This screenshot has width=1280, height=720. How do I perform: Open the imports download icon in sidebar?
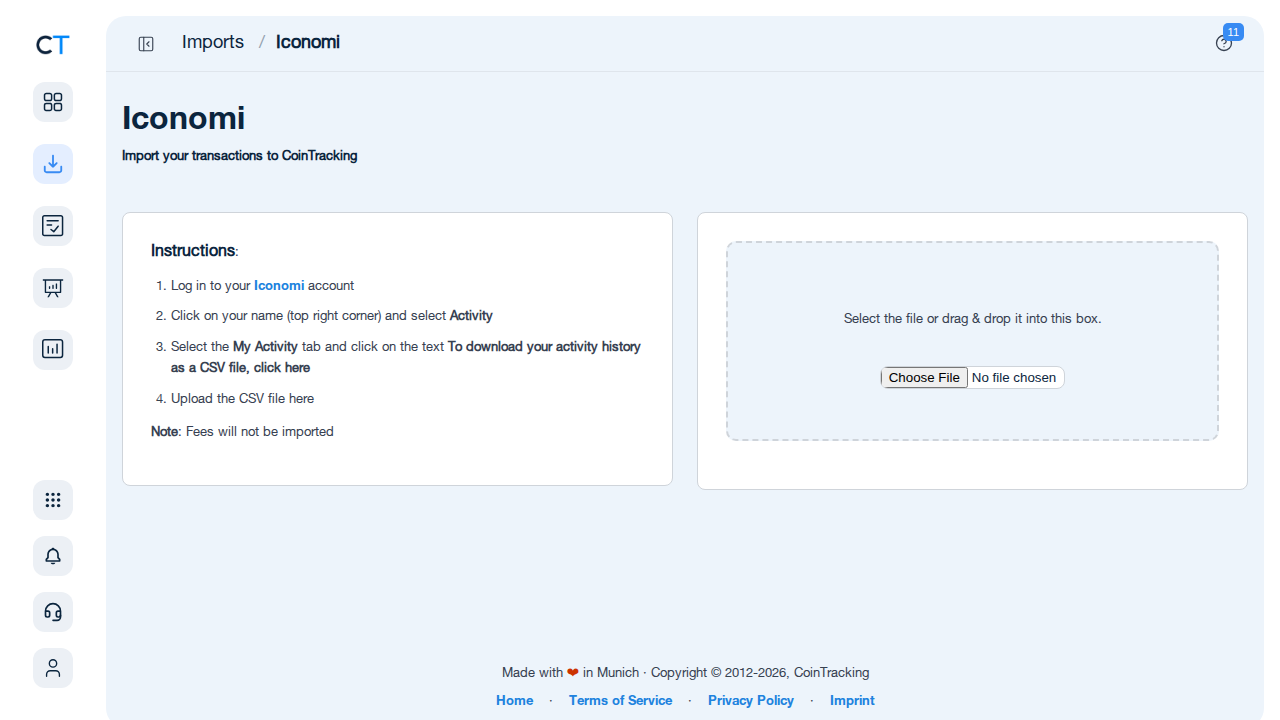pos(53,164)
